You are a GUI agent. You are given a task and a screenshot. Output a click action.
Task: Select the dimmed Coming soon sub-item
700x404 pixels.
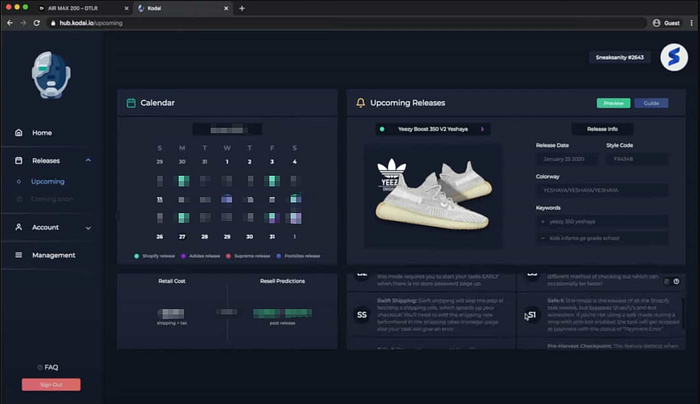(x=52, y=199)
